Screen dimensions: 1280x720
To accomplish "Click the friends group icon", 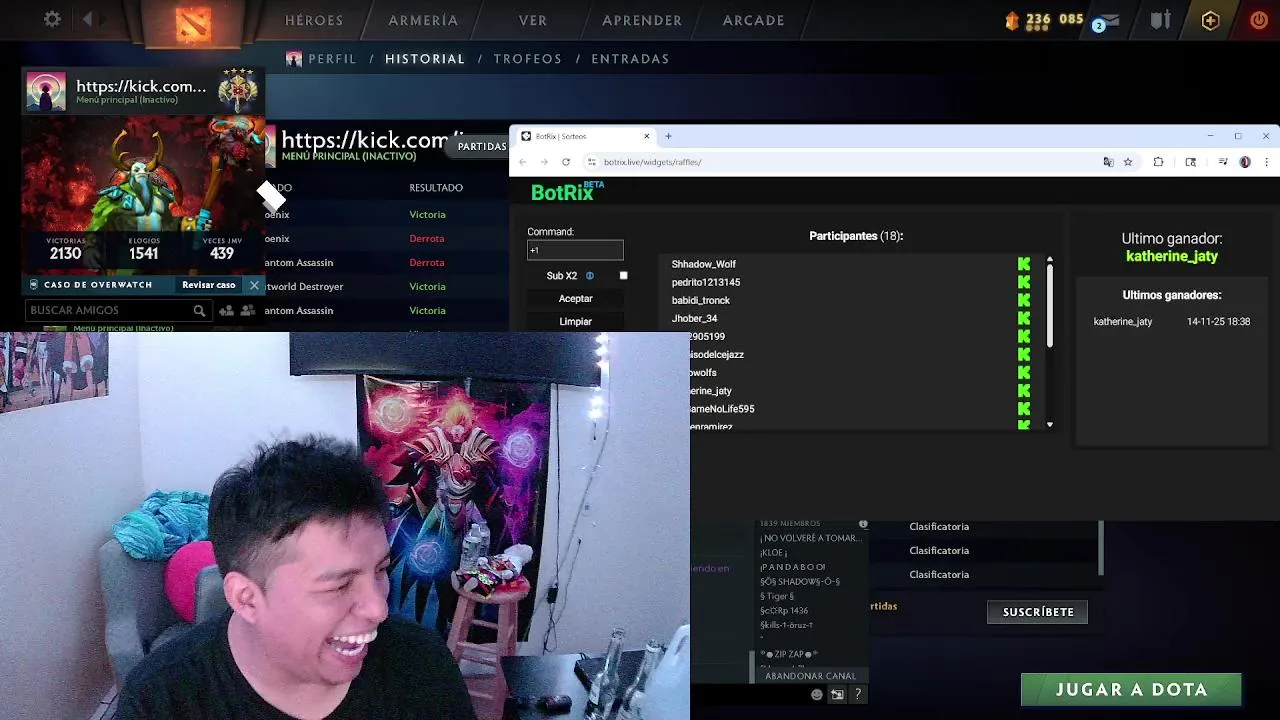I will click(247, 311).
